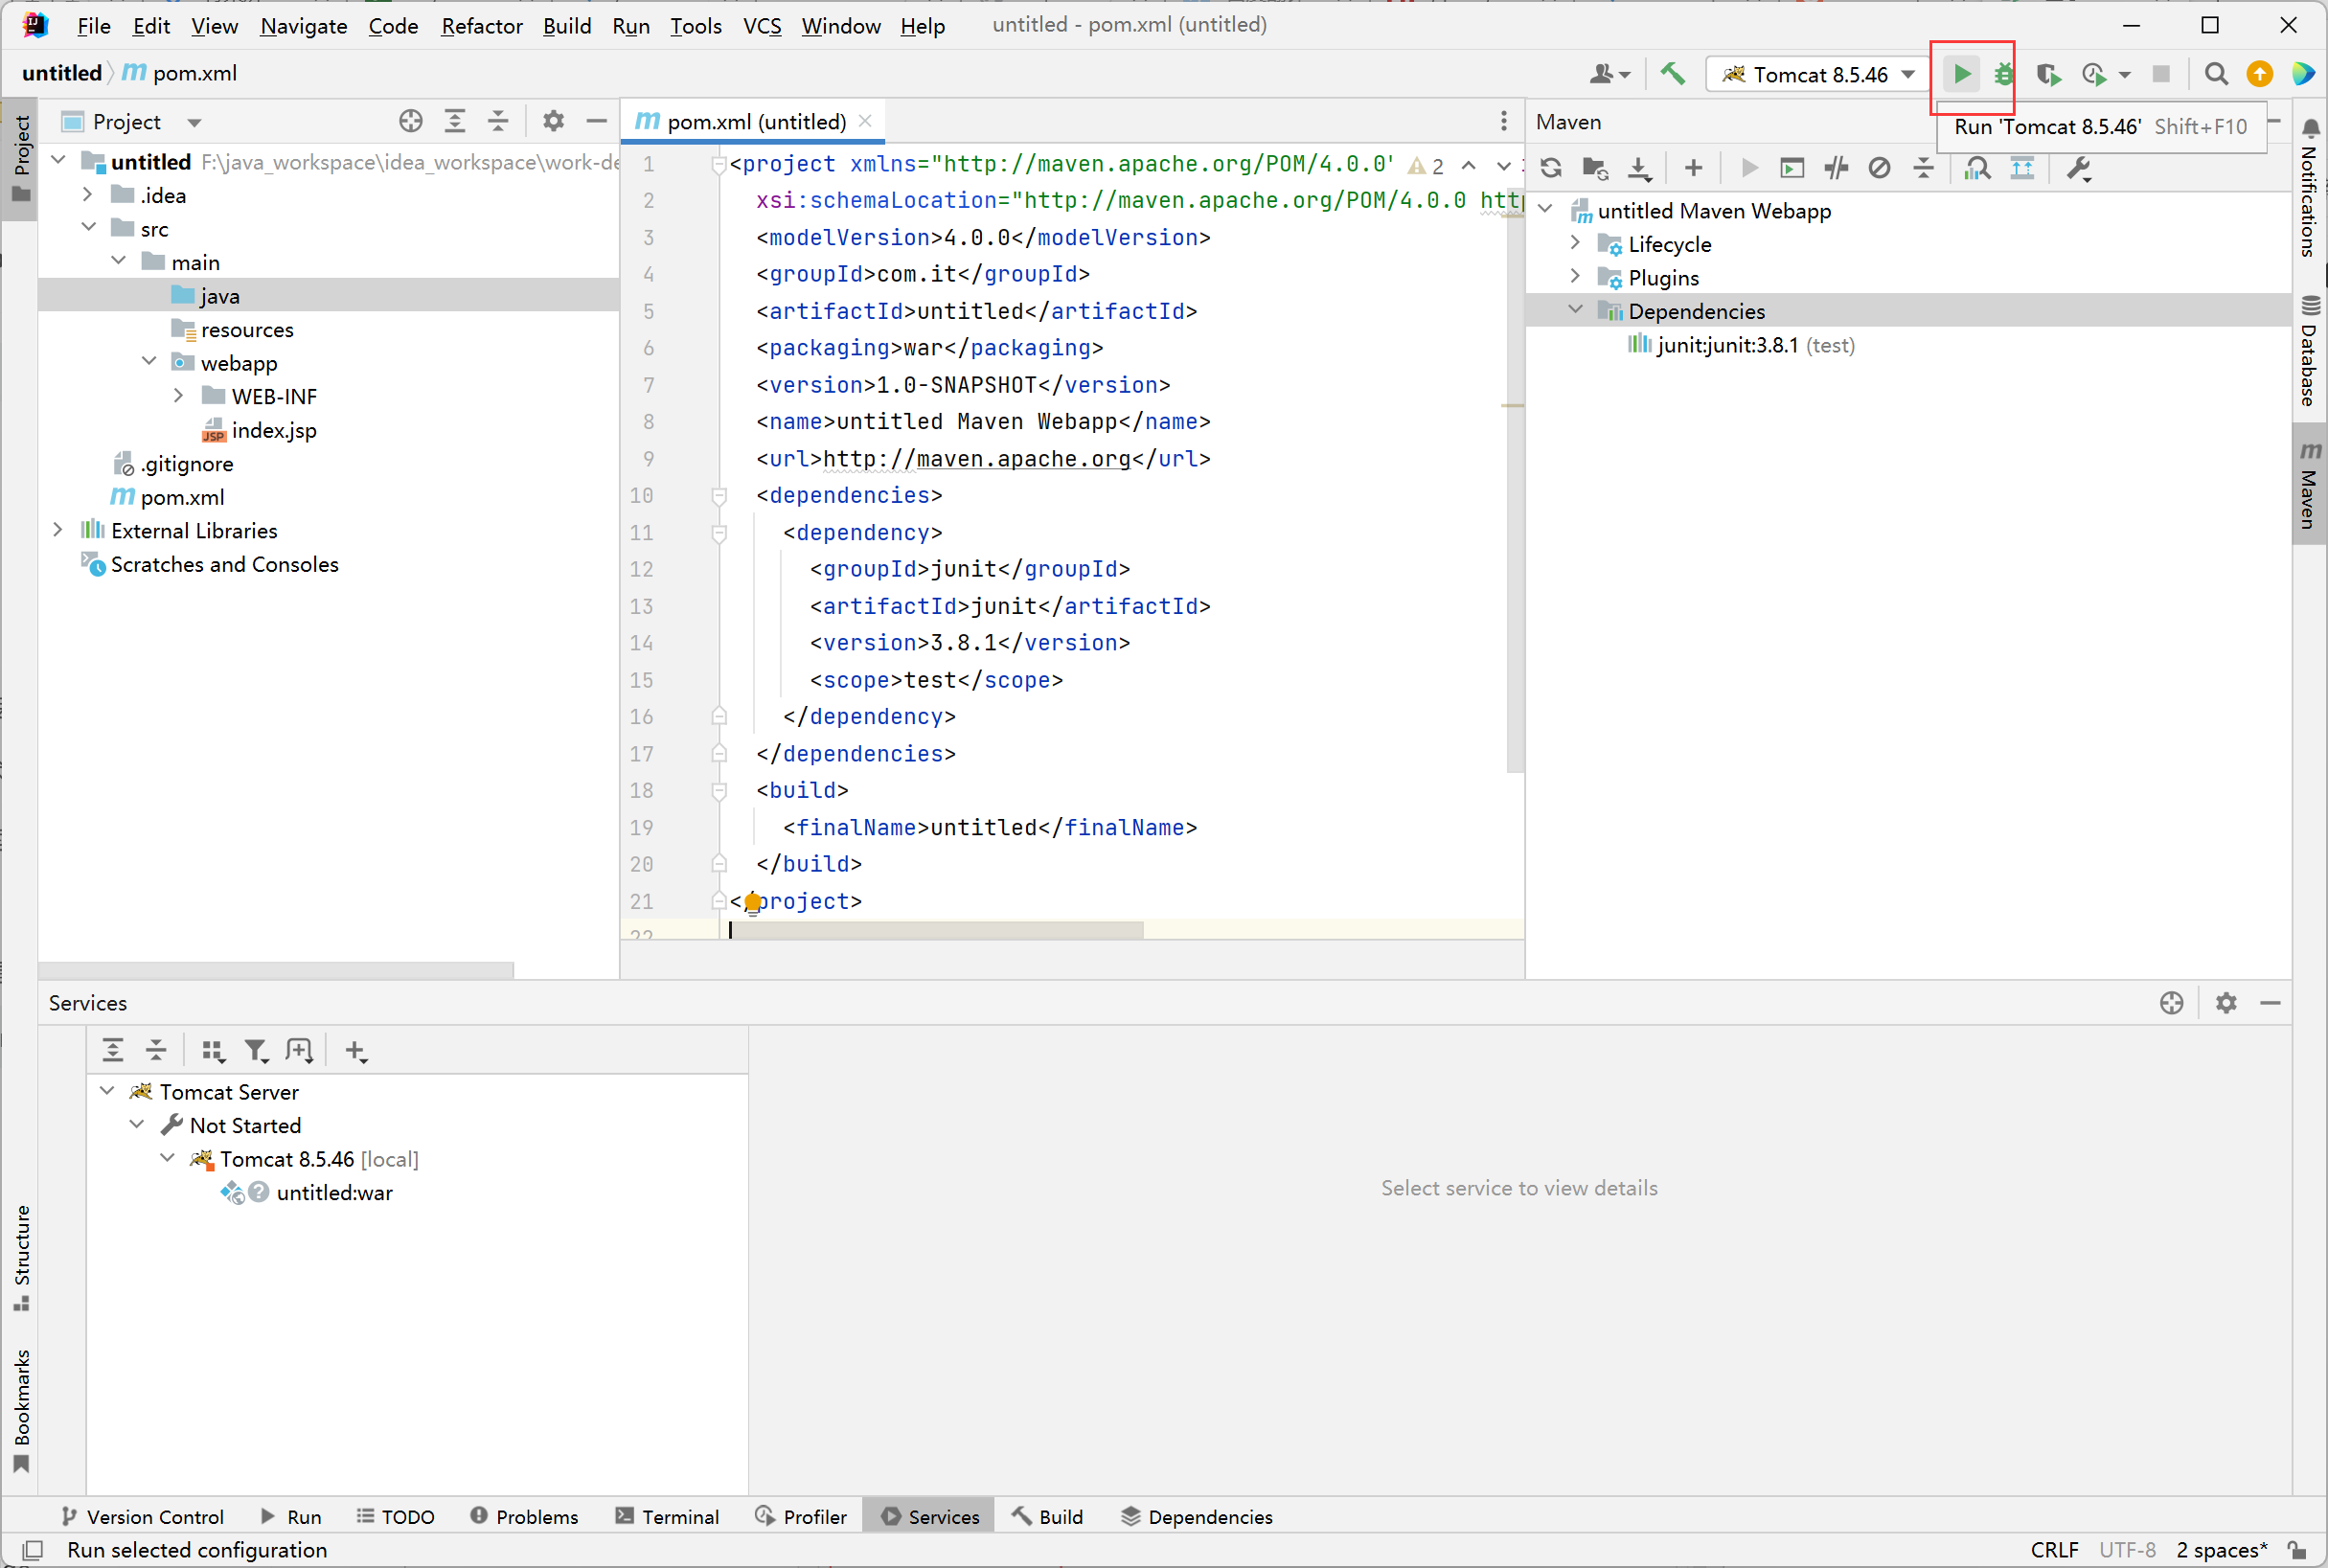Screen dimensions: 2328x1568
Task: Click the profiler run icon
Action: coord(2095,74)
